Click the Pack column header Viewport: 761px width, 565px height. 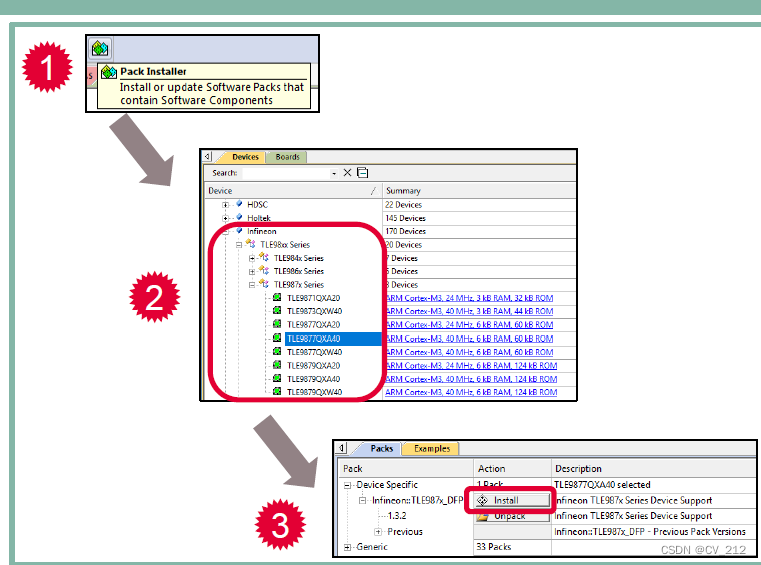pos(406,468)
